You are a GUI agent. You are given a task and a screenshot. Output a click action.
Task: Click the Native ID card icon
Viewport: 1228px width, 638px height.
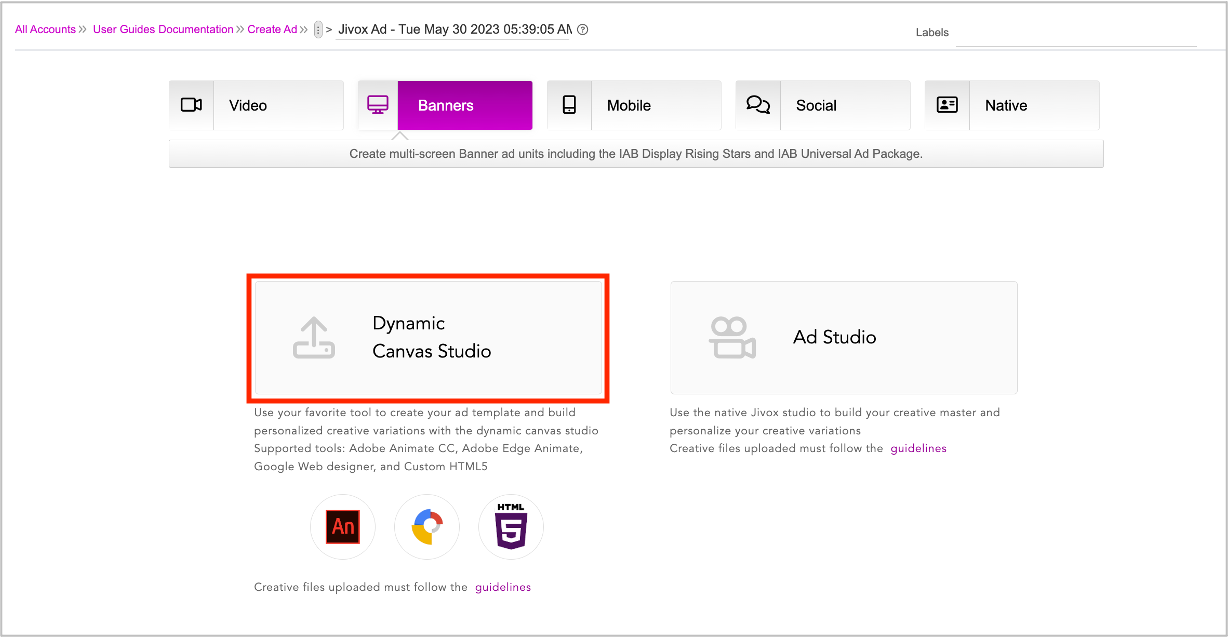[x=946, y=105]
